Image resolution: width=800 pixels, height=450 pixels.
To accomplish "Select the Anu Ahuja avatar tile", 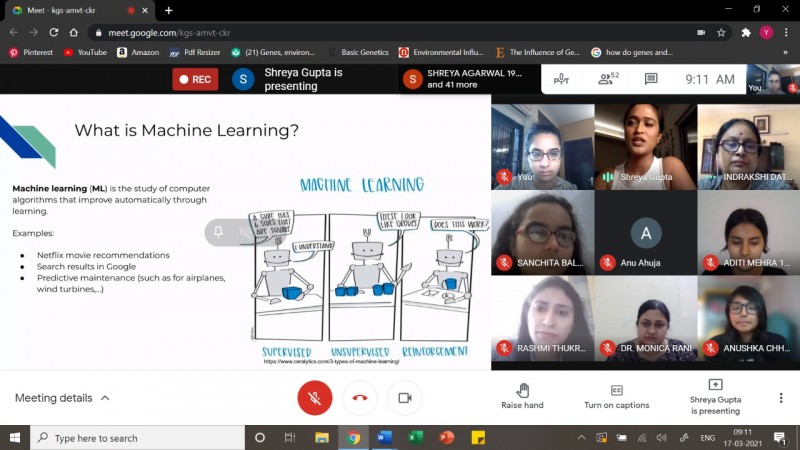I will [645, 233].
